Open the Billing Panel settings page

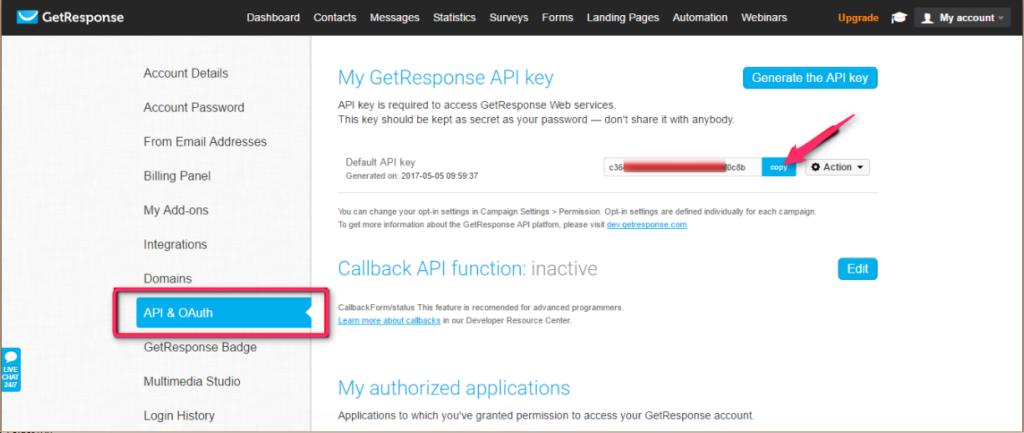click(x=177, y=176)
